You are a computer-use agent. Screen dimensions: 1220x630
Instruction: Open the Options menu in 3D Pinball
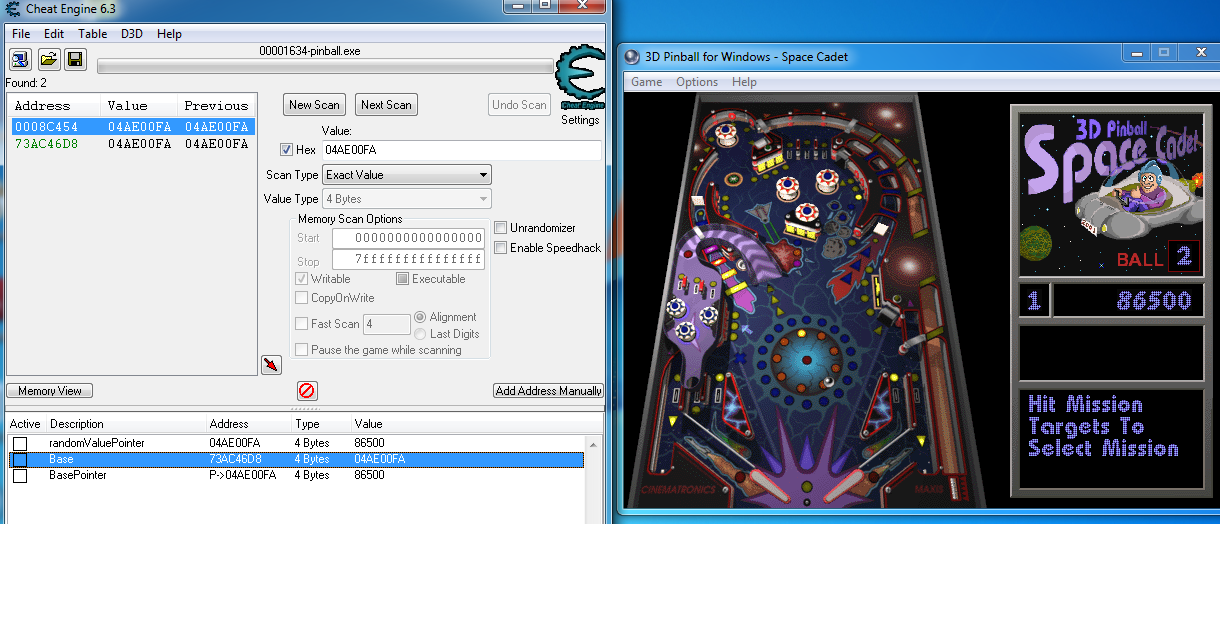coord(697,82)
